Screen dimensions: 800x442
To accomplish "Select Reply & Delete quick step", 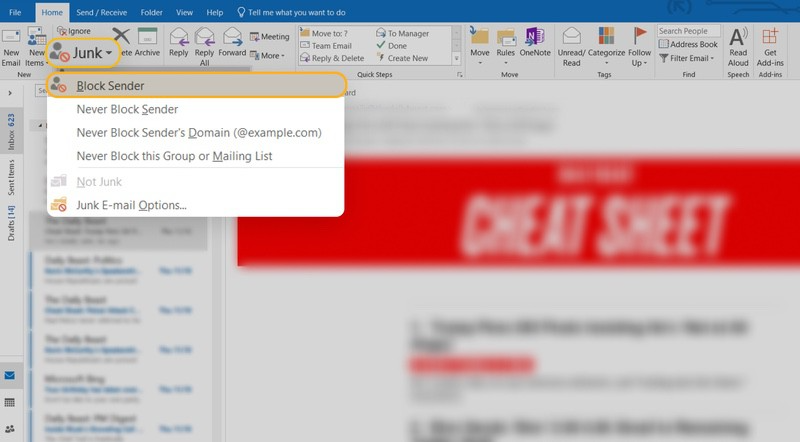I will (x=332, y=58).
